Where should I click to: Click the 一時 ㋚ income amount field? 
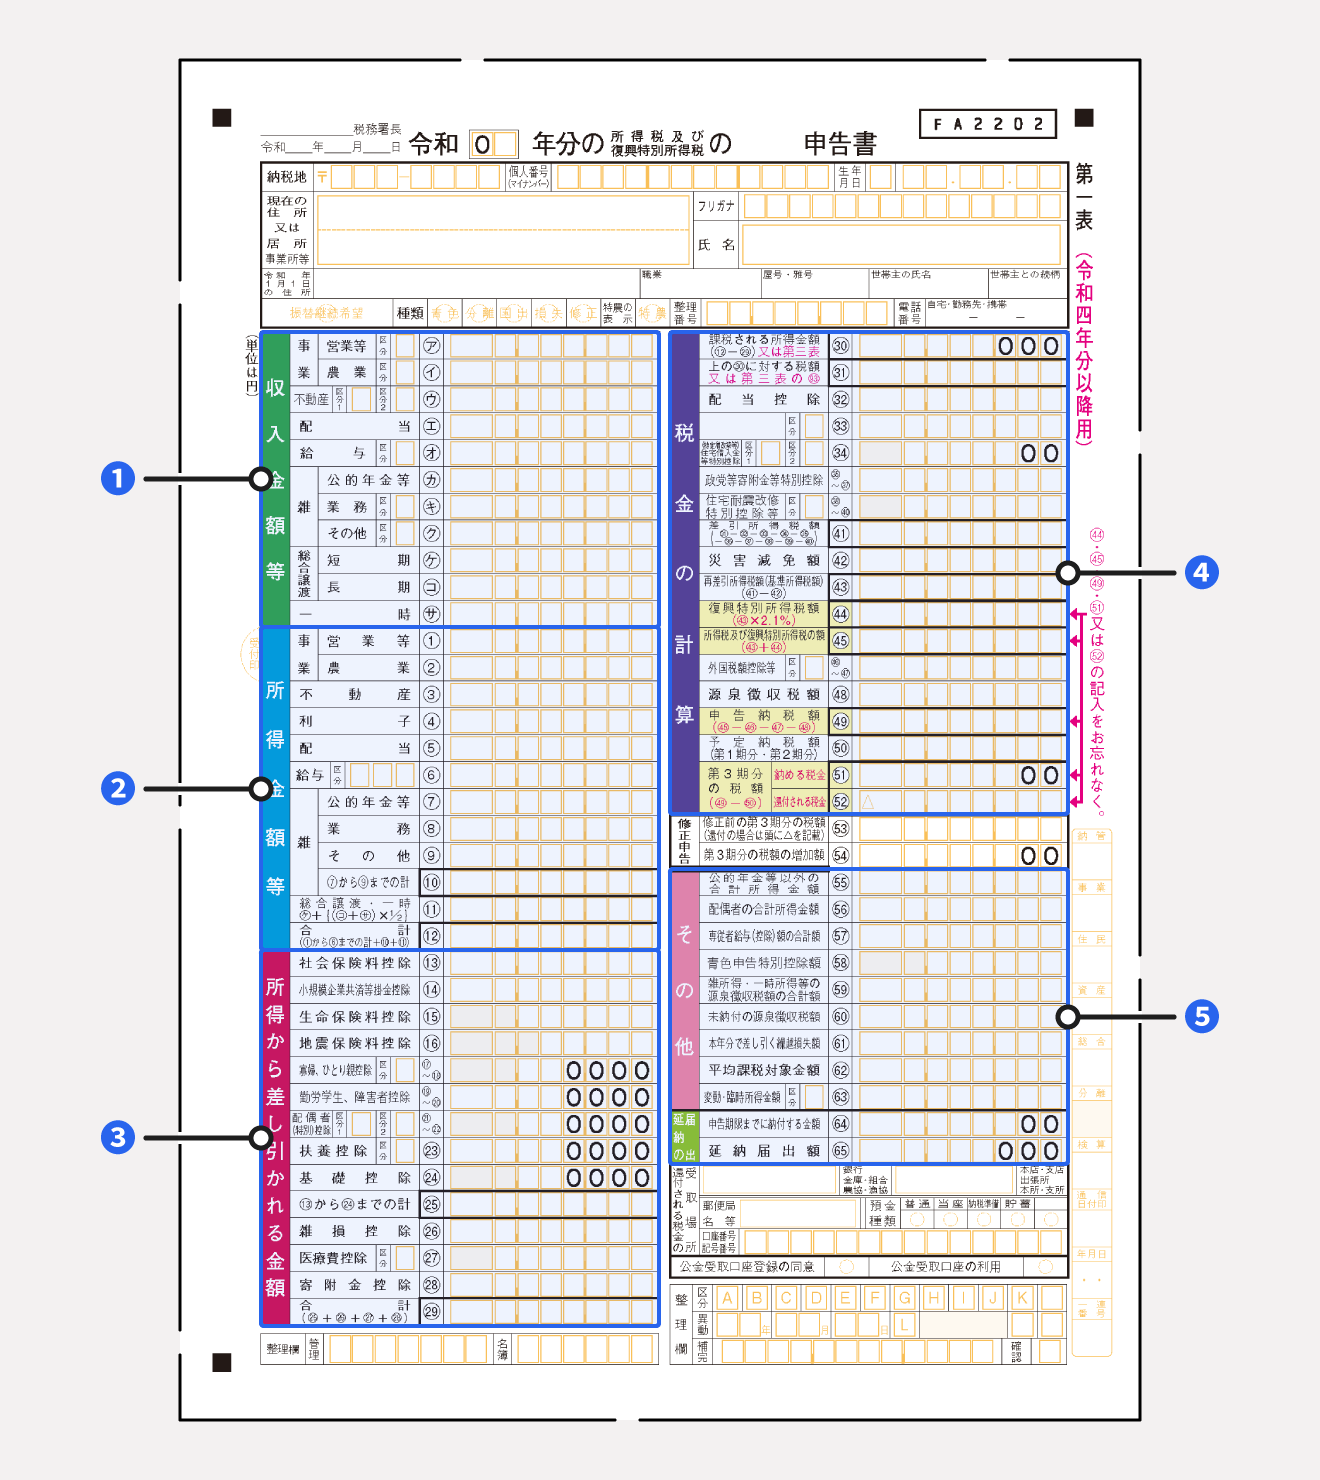point(553,614)
